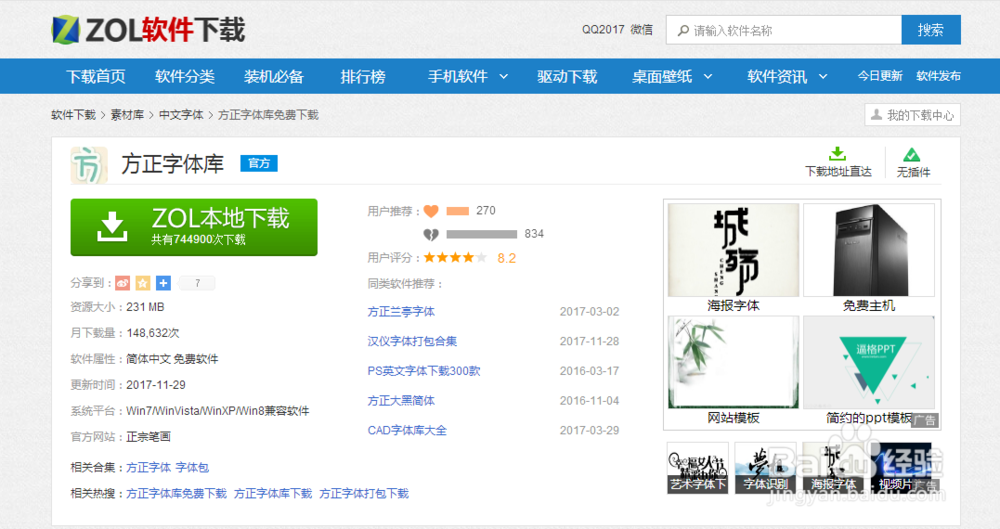Click the 正宗笔画 official site text
The width and height of the screenshot is (1000, 529).
click(149, 436)
